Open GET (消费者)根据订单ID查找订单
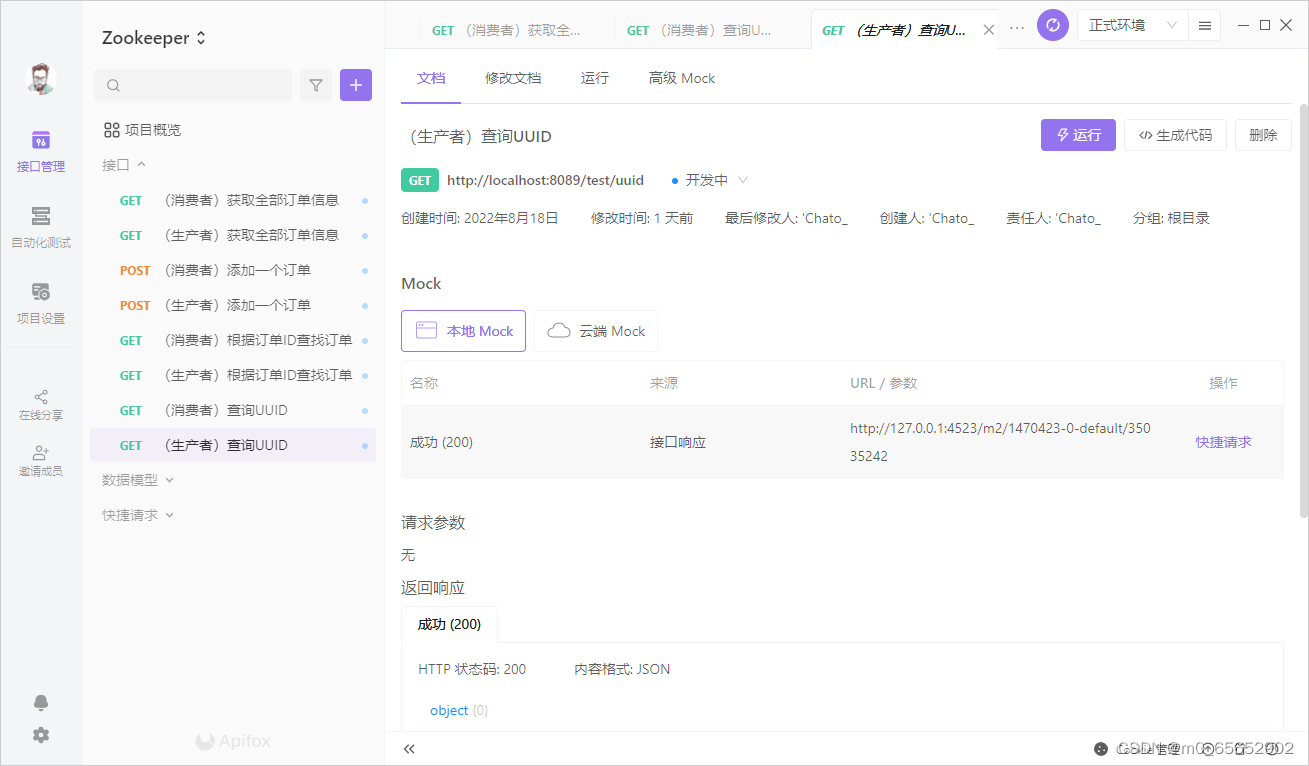1309x766 pixels. click(x=233, y=340)
